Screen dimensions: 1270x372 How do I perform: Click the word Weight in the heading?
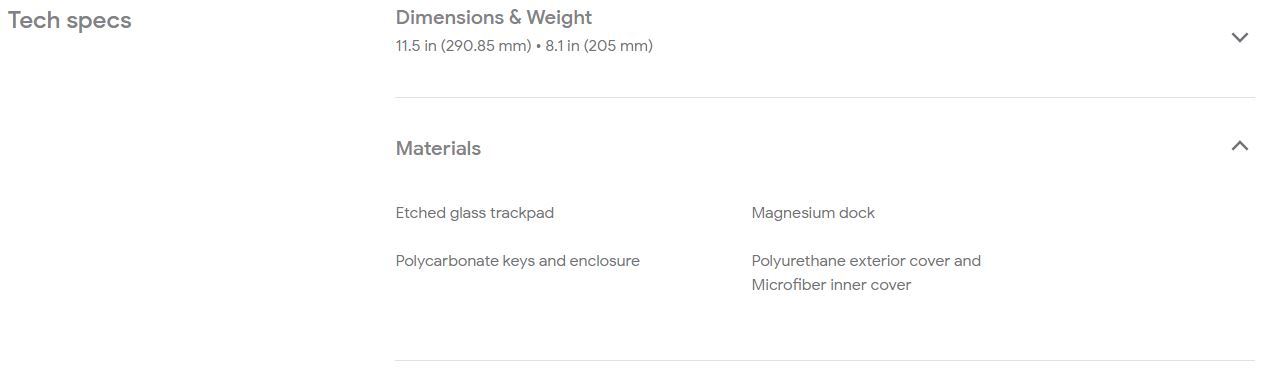click(x=562, y=17)
